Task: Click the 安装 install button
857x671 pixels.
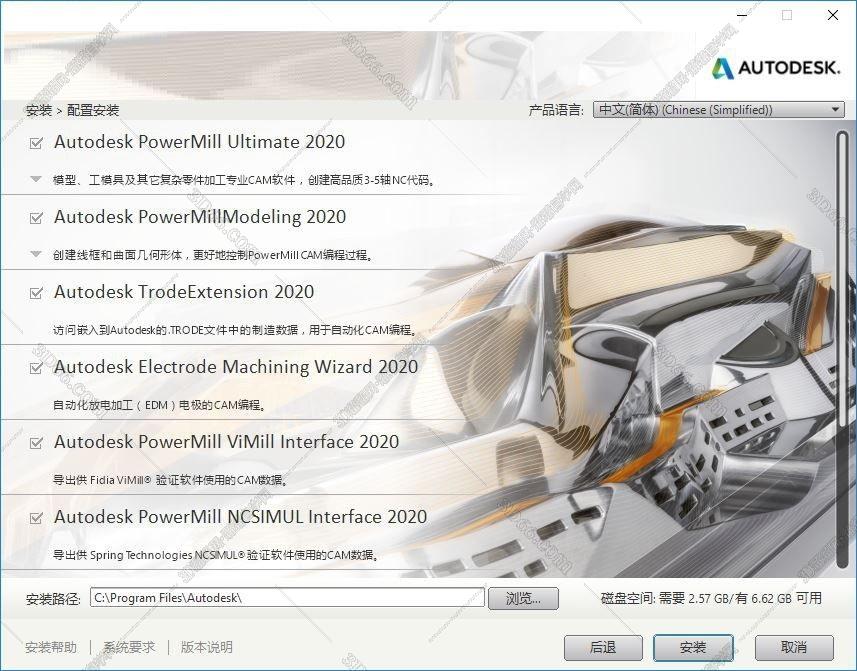Action: click(x=692, y=647)
